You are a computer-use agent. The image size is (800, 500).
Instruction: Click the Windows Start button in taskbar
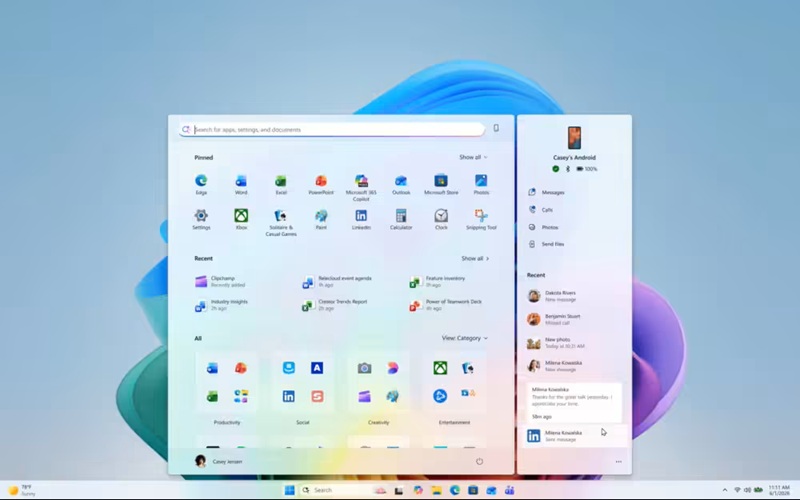point(289,490)
